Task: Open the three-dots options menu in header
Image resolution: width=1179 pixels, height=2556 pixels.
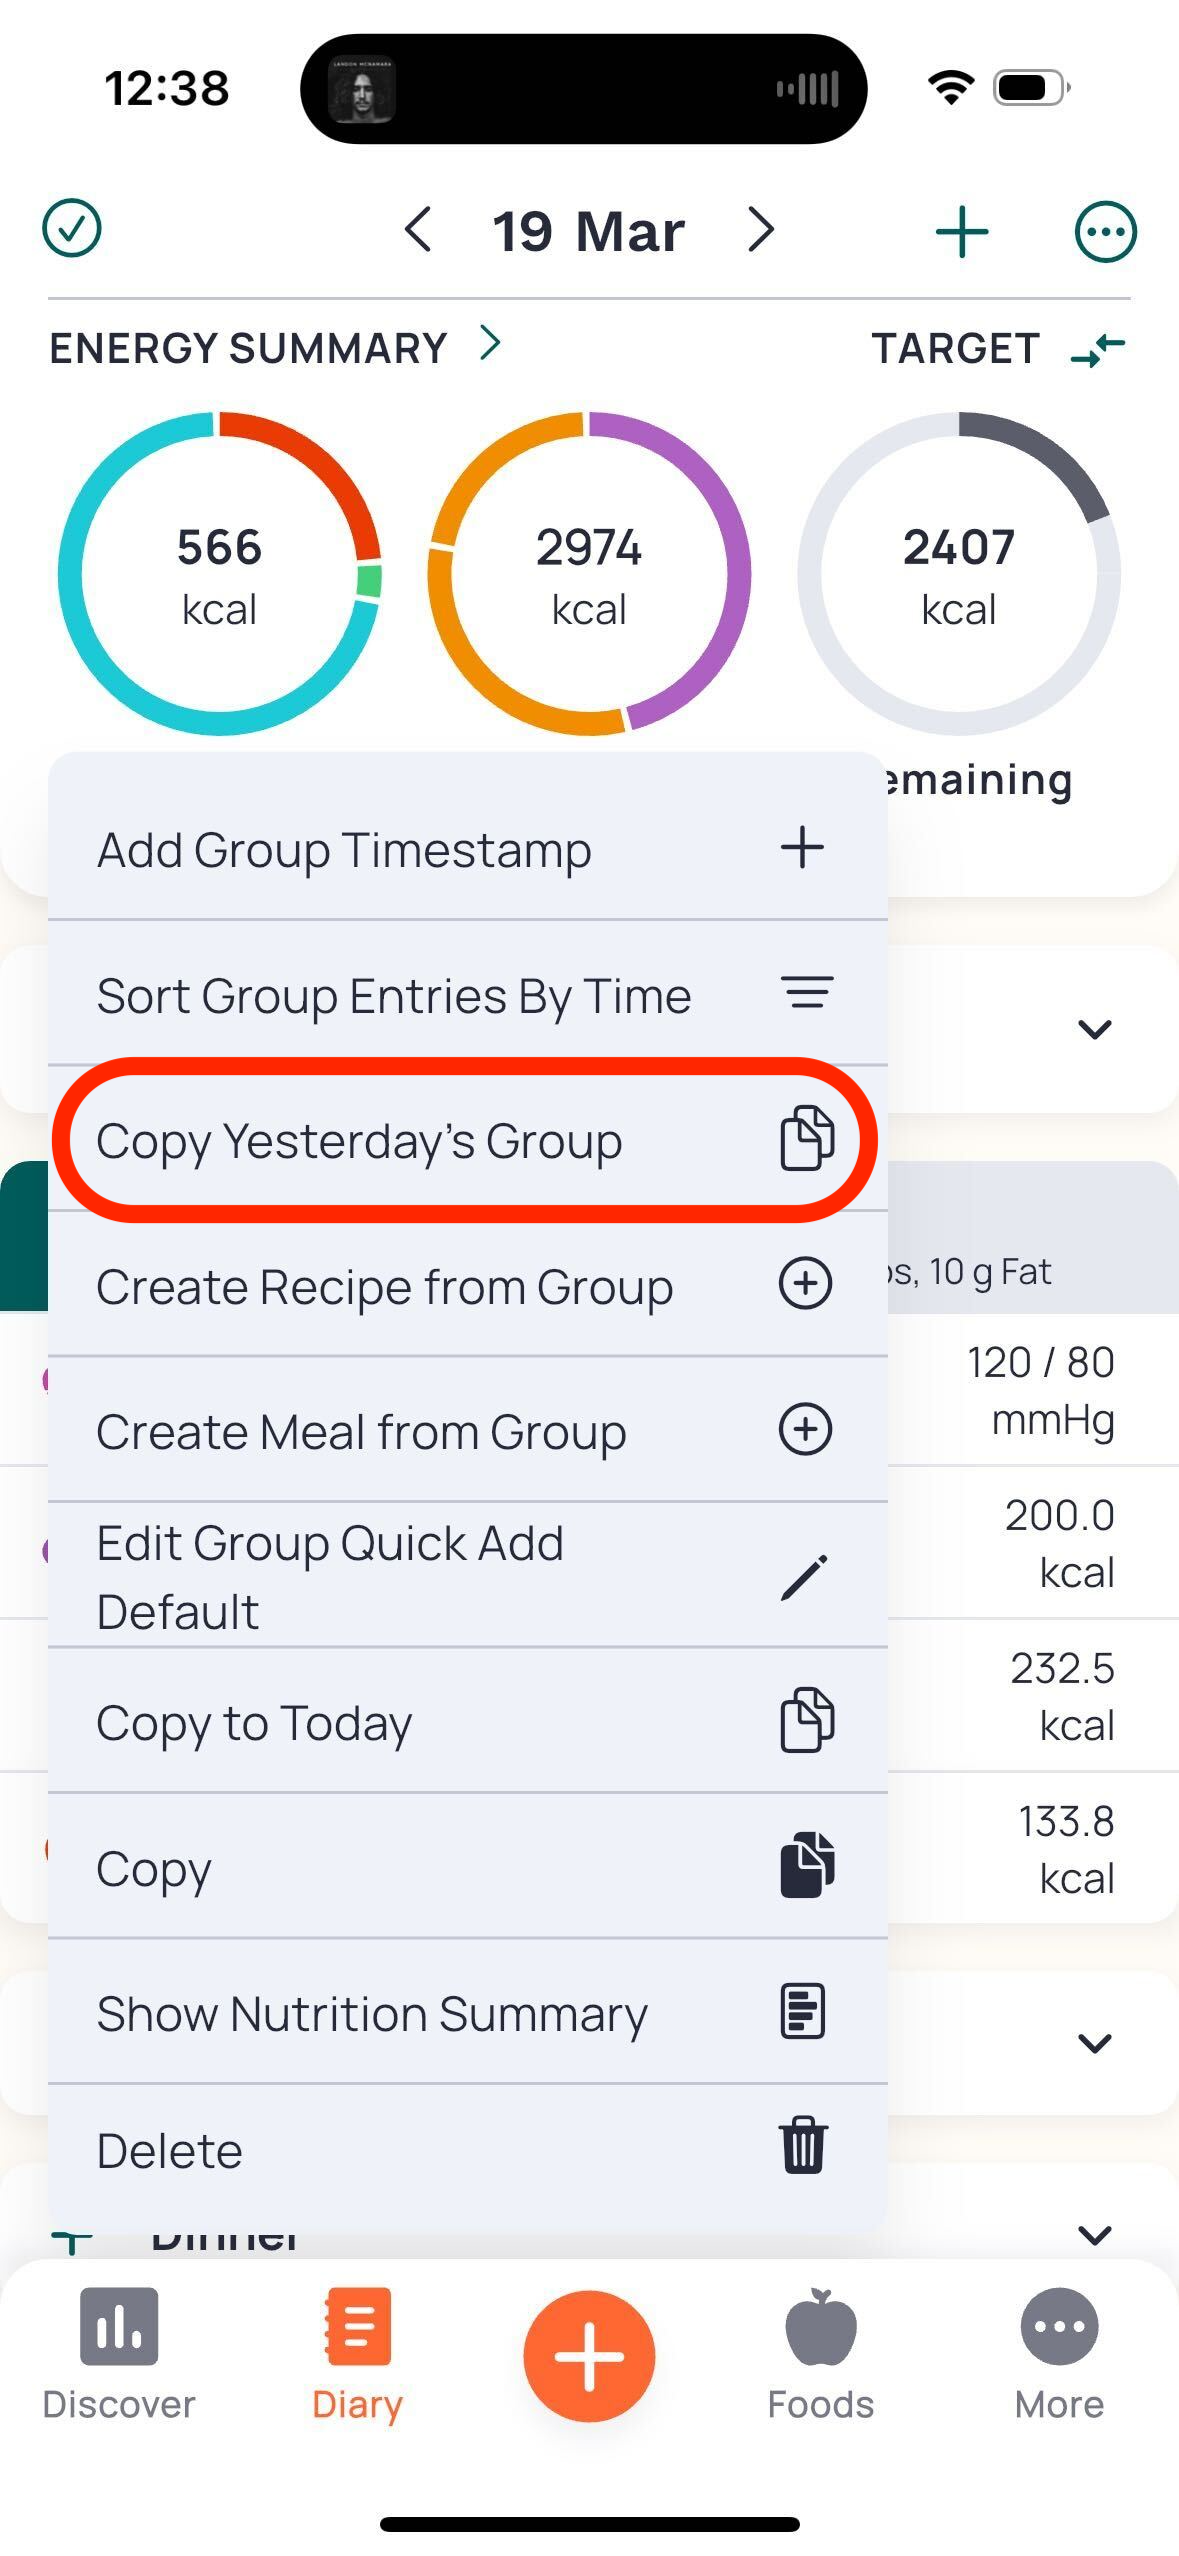Action: 1105,232
